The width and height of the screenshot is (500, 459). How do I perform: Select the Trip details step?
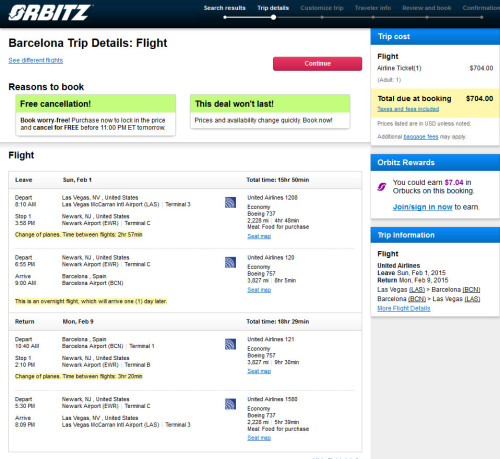tap(273, 8)
